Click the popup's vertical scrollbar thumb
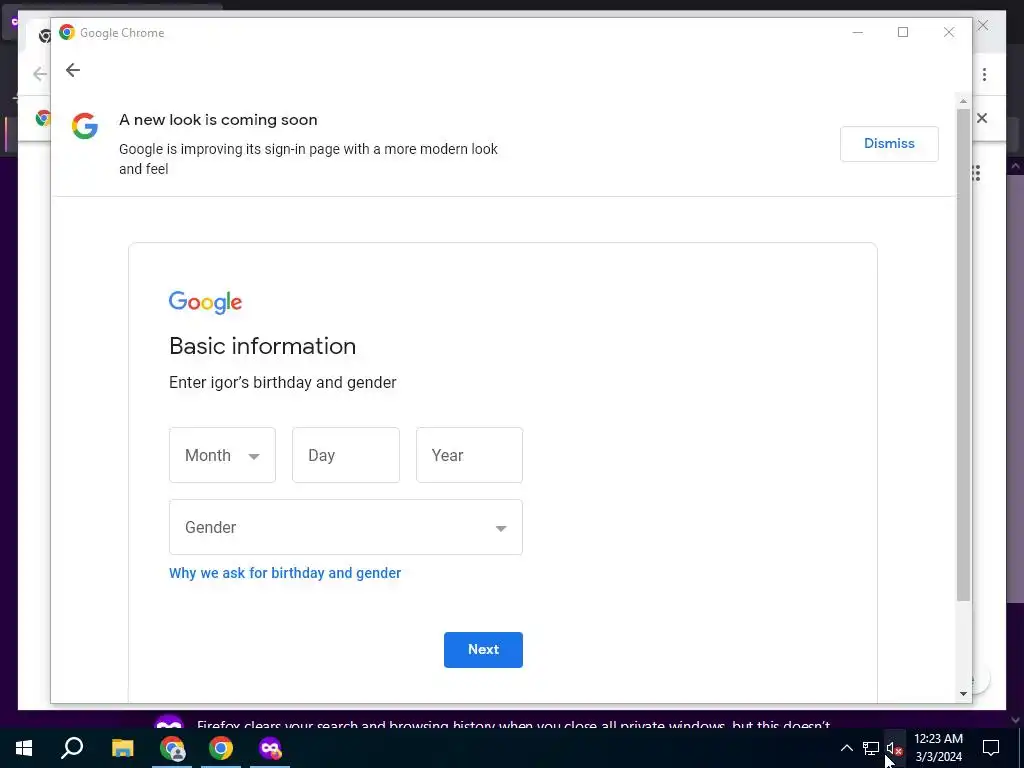 (x=963, y=355)
